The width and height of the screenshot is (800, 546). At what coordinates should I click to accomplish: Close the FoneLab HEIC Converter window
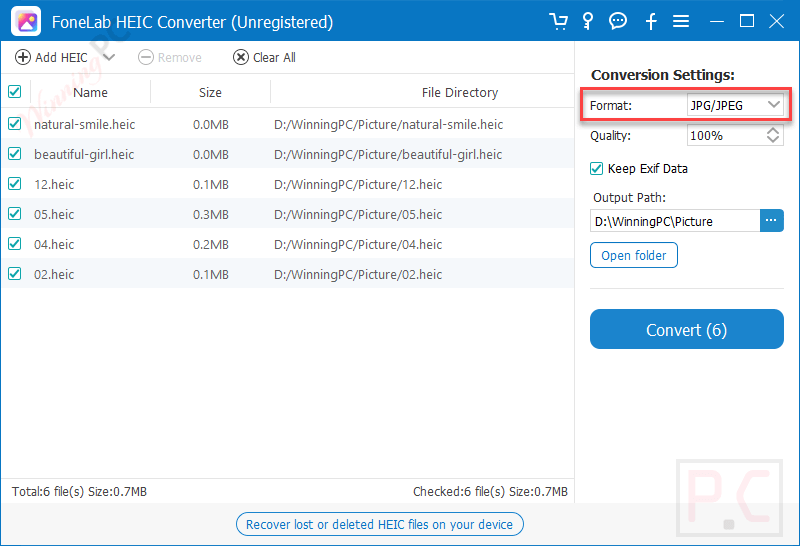777,21
